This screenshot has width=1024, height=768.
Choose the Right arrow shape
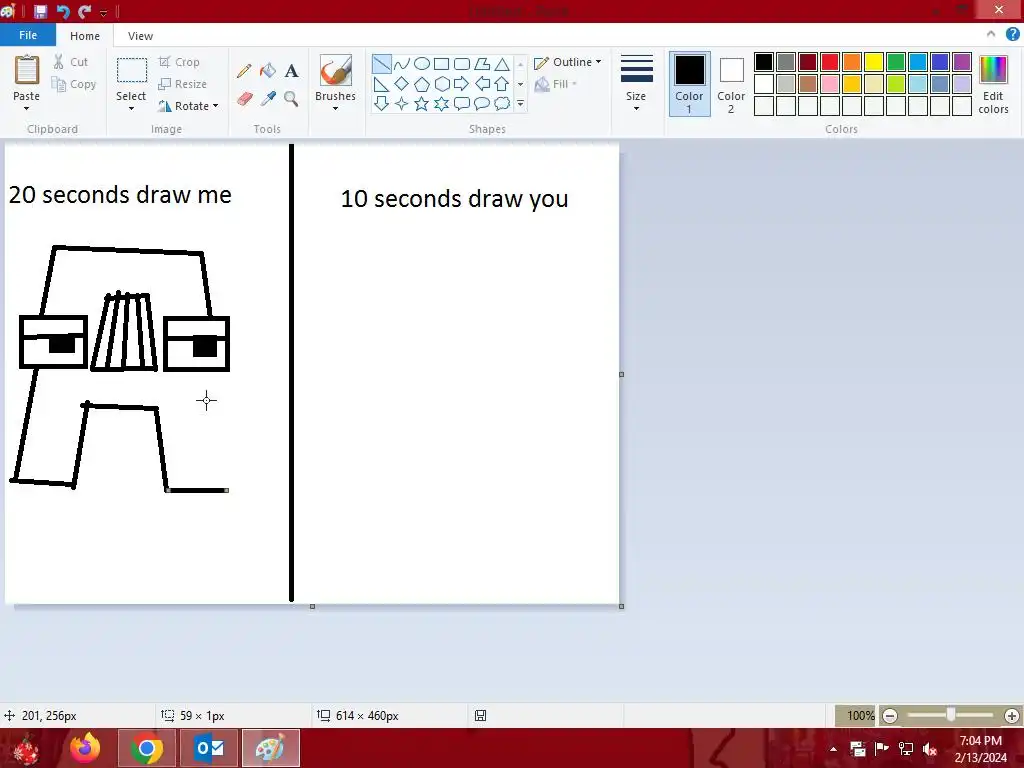click(x=462, y=84)
